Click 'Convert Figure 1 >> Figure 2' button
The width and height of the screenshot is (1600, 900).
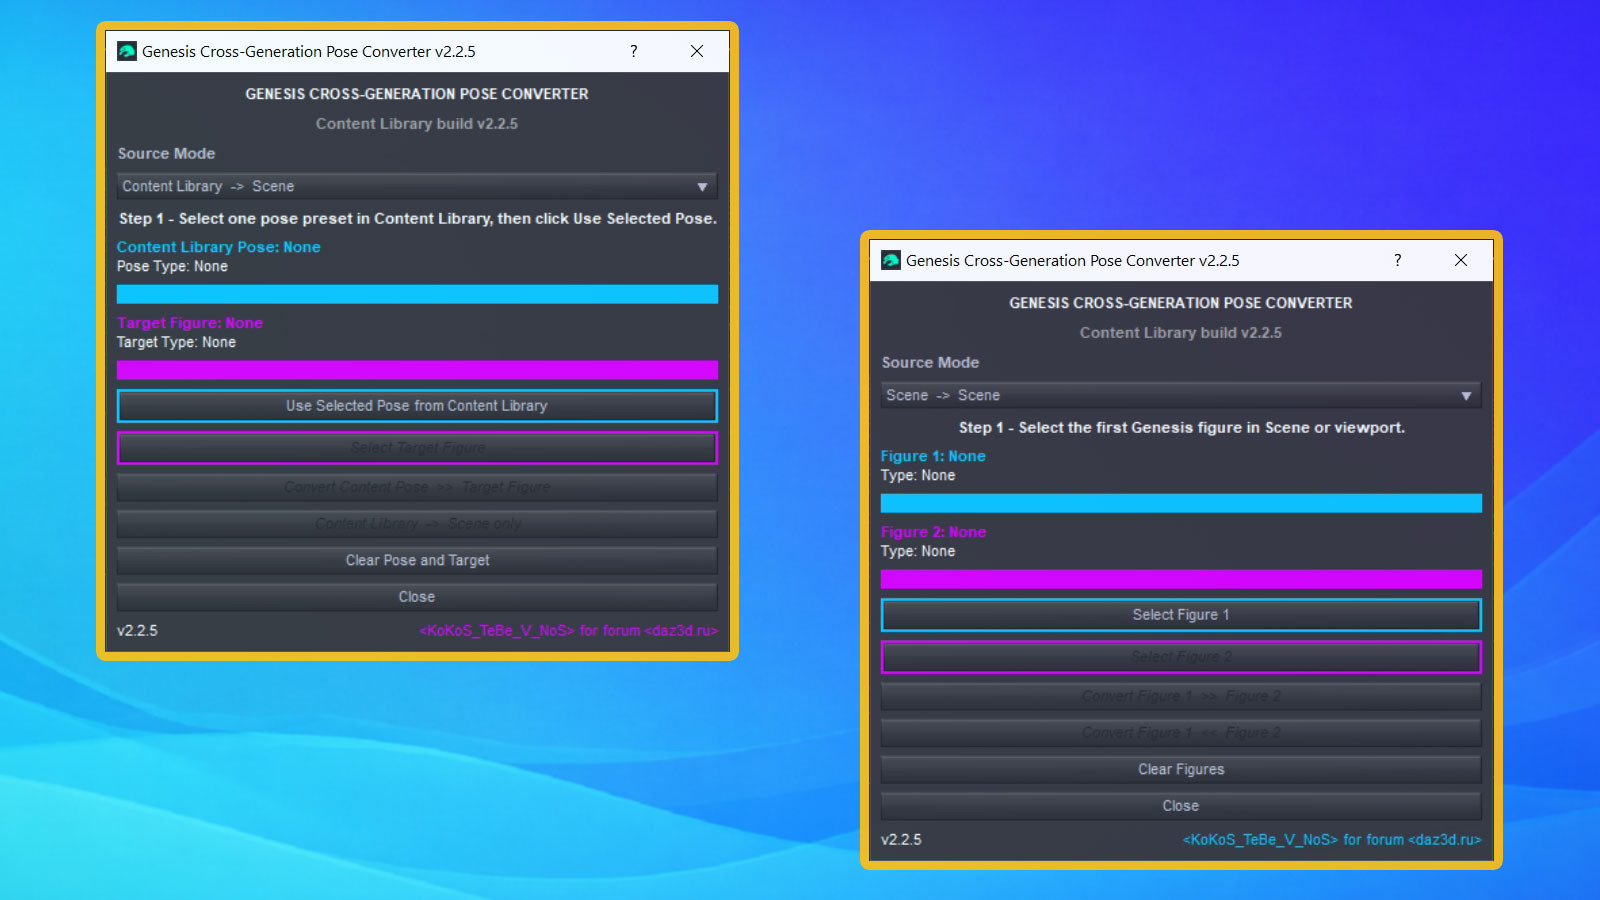[x=1181, y=696]
